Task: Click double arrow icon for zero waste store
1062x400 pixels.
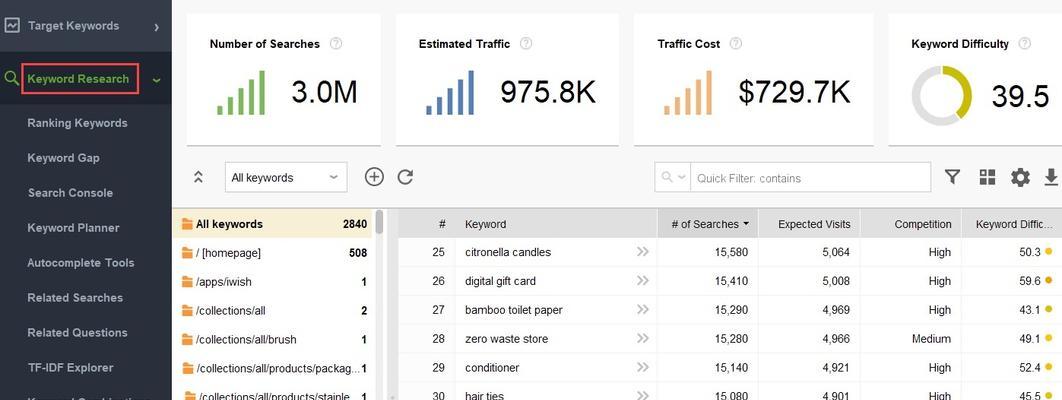Action: 642,339
